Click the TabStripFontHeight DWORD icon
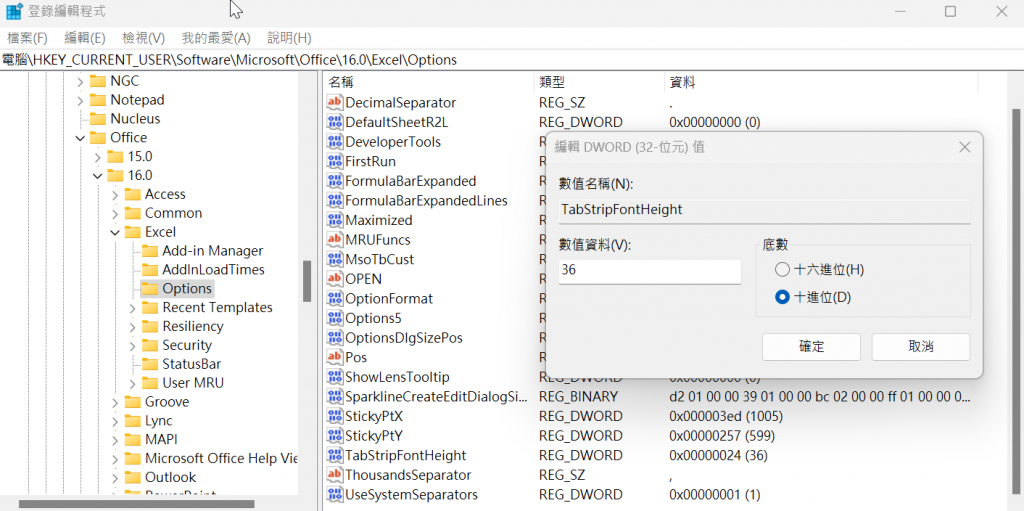 334,455
